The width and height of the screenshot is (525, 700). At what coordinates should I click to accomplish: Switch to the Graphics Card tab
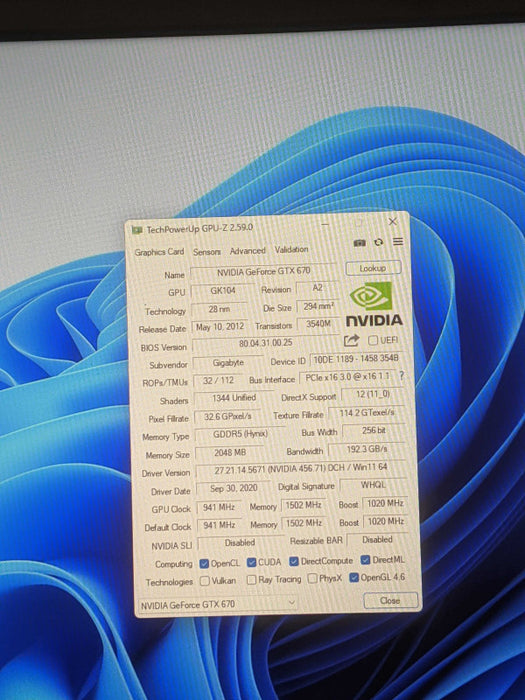point(159,252)
